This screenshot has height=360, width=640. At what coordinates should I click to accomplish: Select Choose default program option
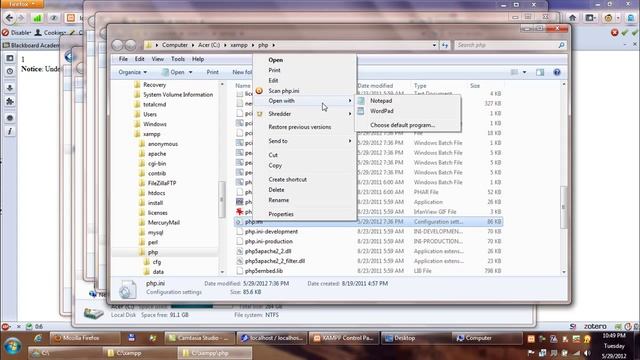point(402,125)
